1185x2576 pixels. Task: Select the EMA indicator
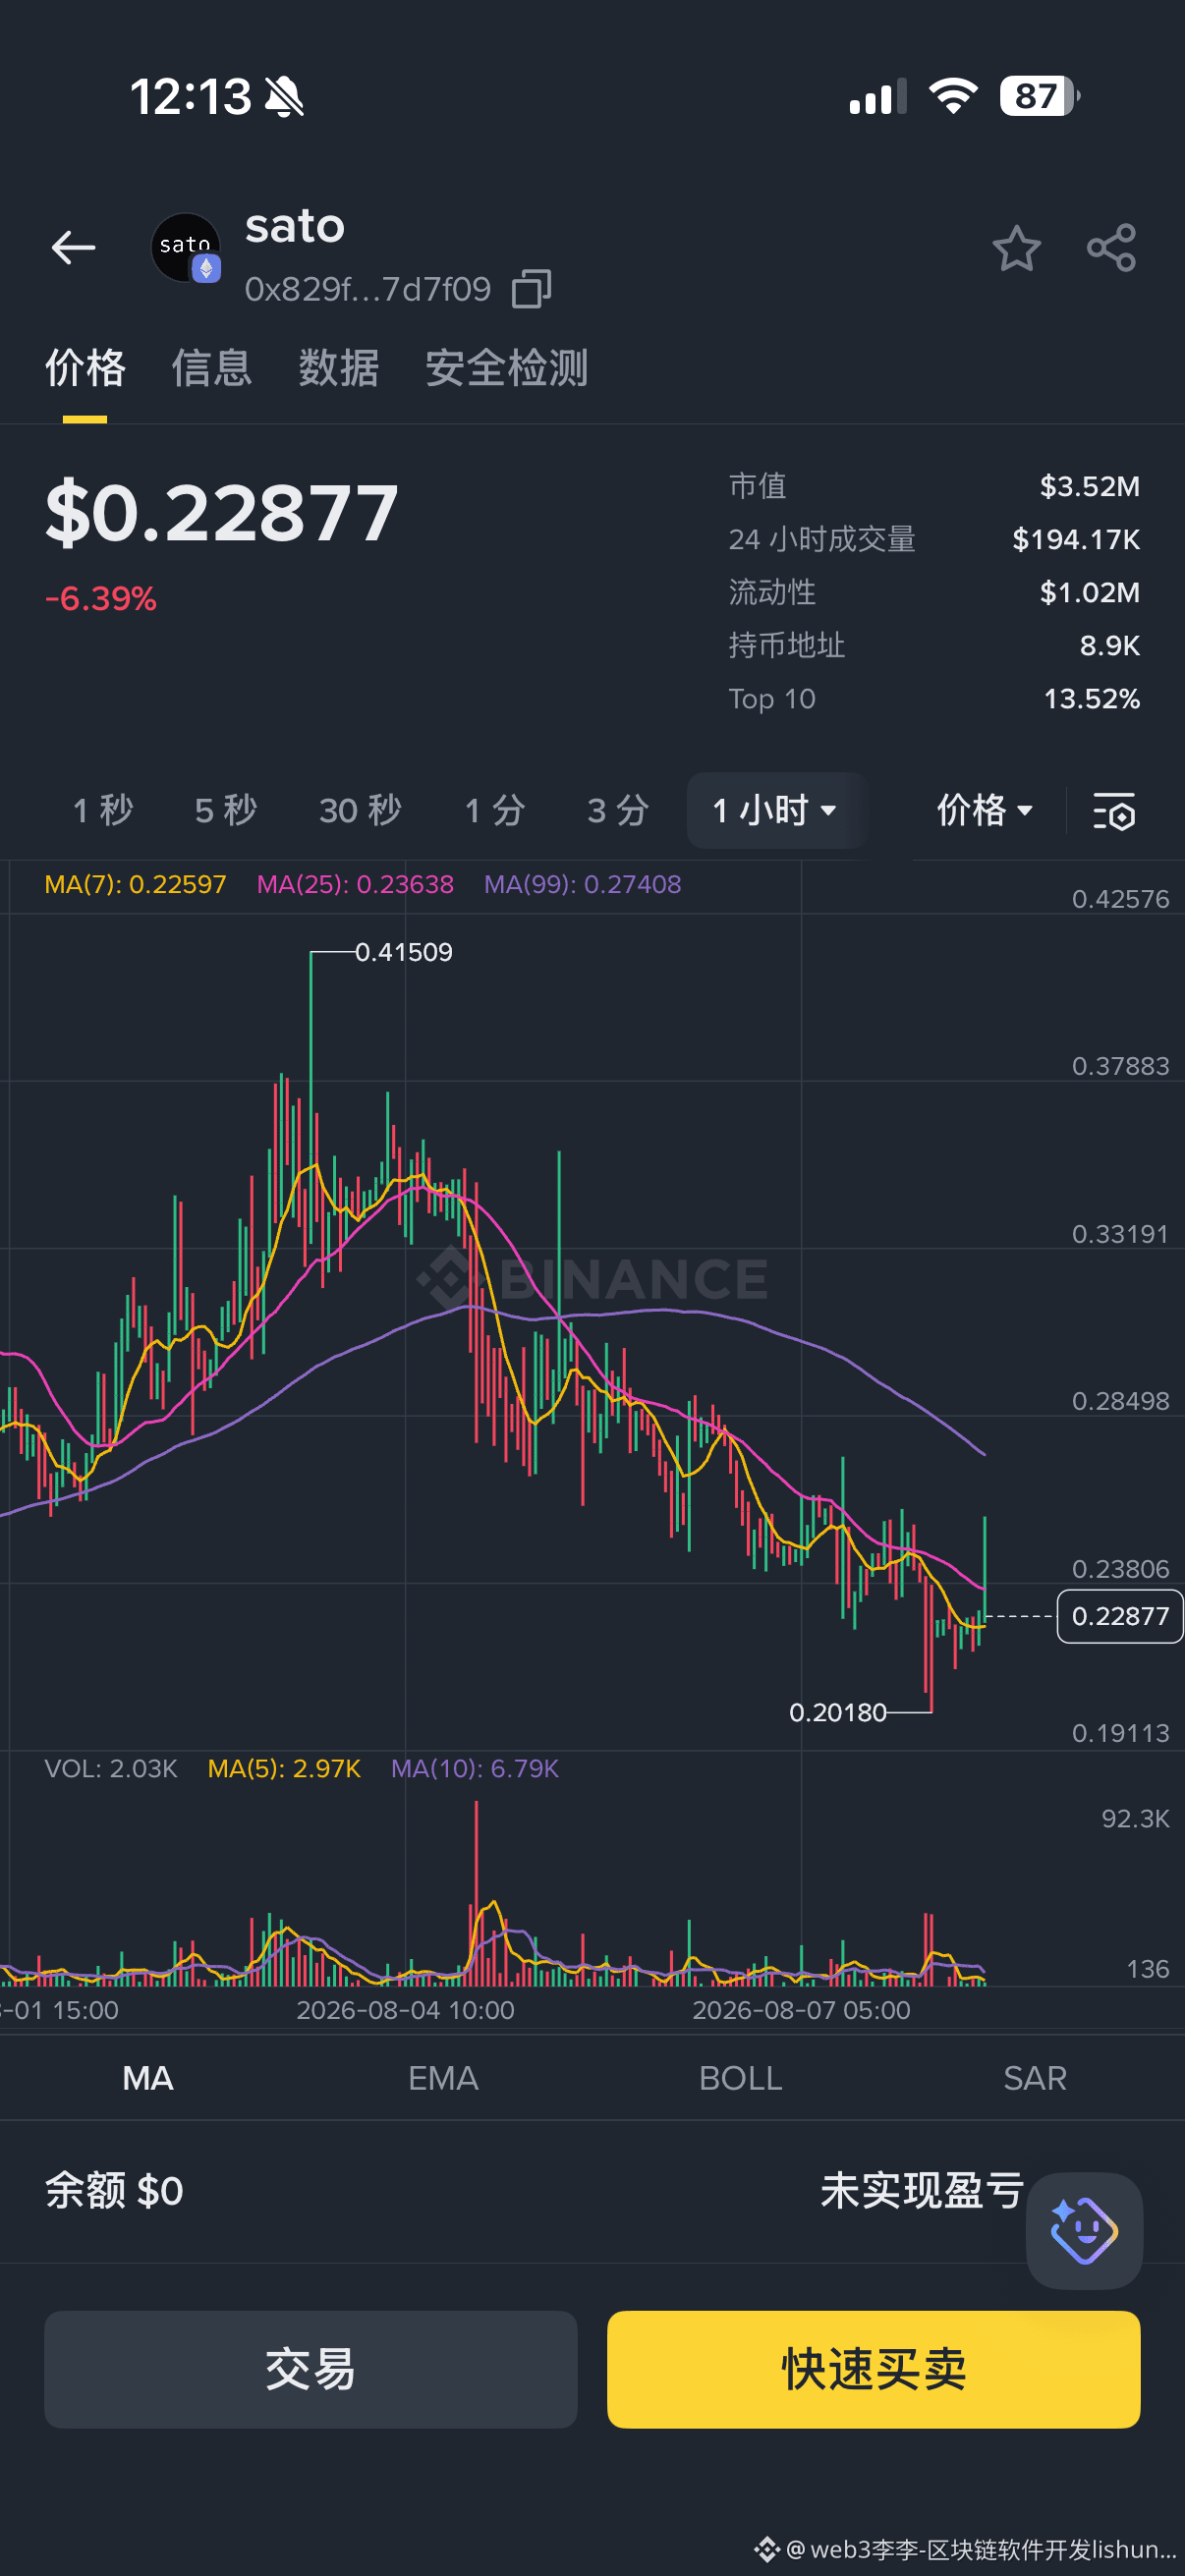443,2078
